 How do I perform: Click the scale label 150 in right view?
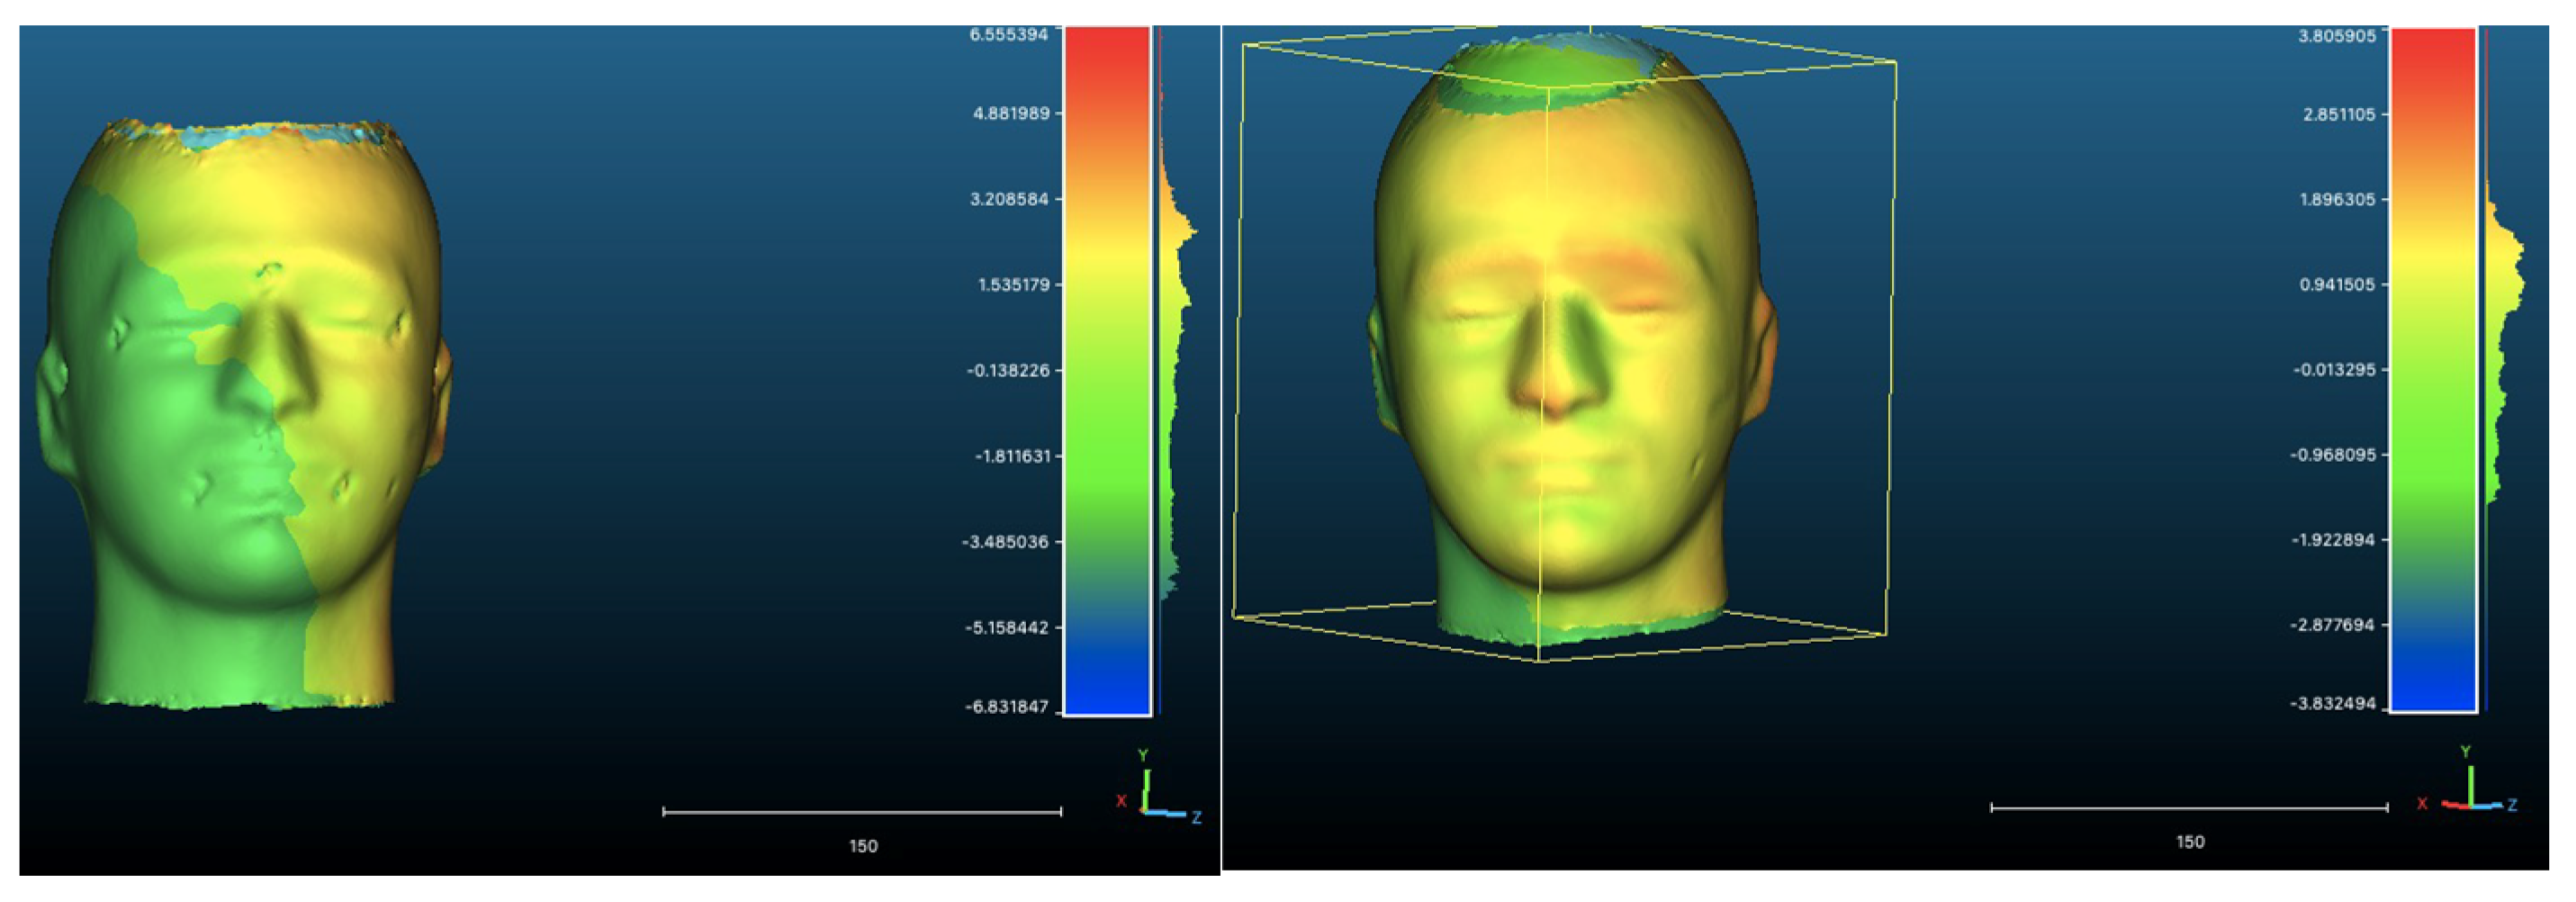pos(2190,842)
